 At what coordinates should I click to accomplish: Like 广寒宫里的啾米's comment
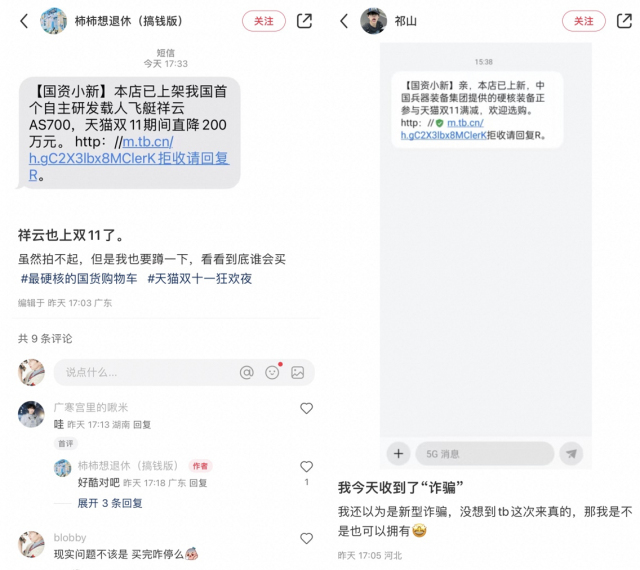[307, 408]
